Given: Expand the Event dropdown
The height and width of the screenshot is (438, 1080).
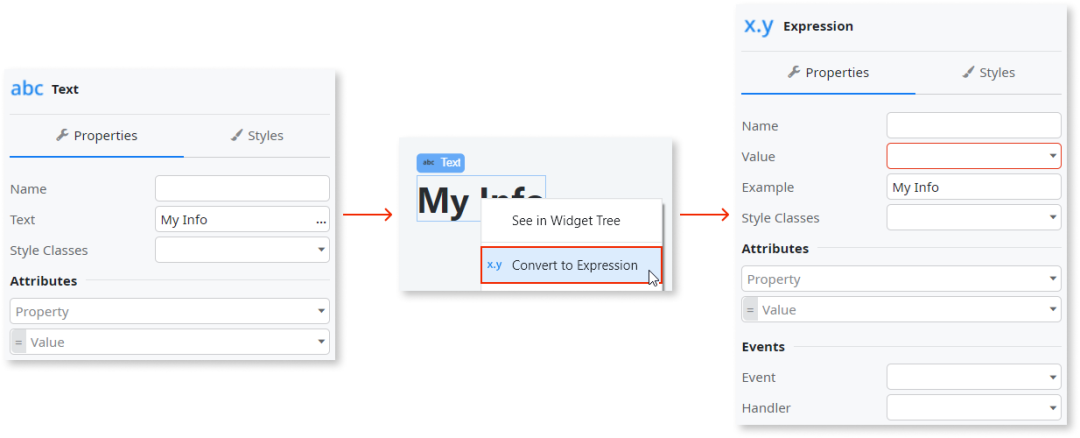Looking at the screenshot, I should coord(973,378).
